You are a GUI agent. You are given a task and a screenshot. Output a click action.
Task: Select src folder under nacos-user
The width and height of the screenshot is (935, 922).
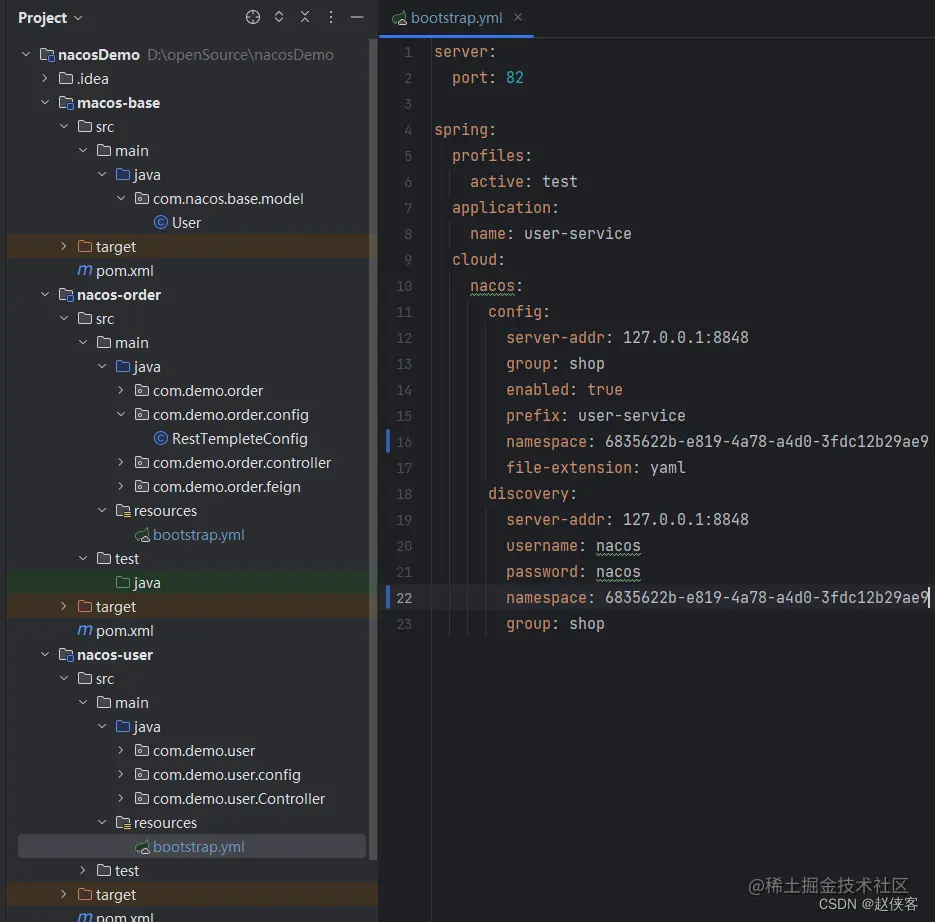point(104,679)
